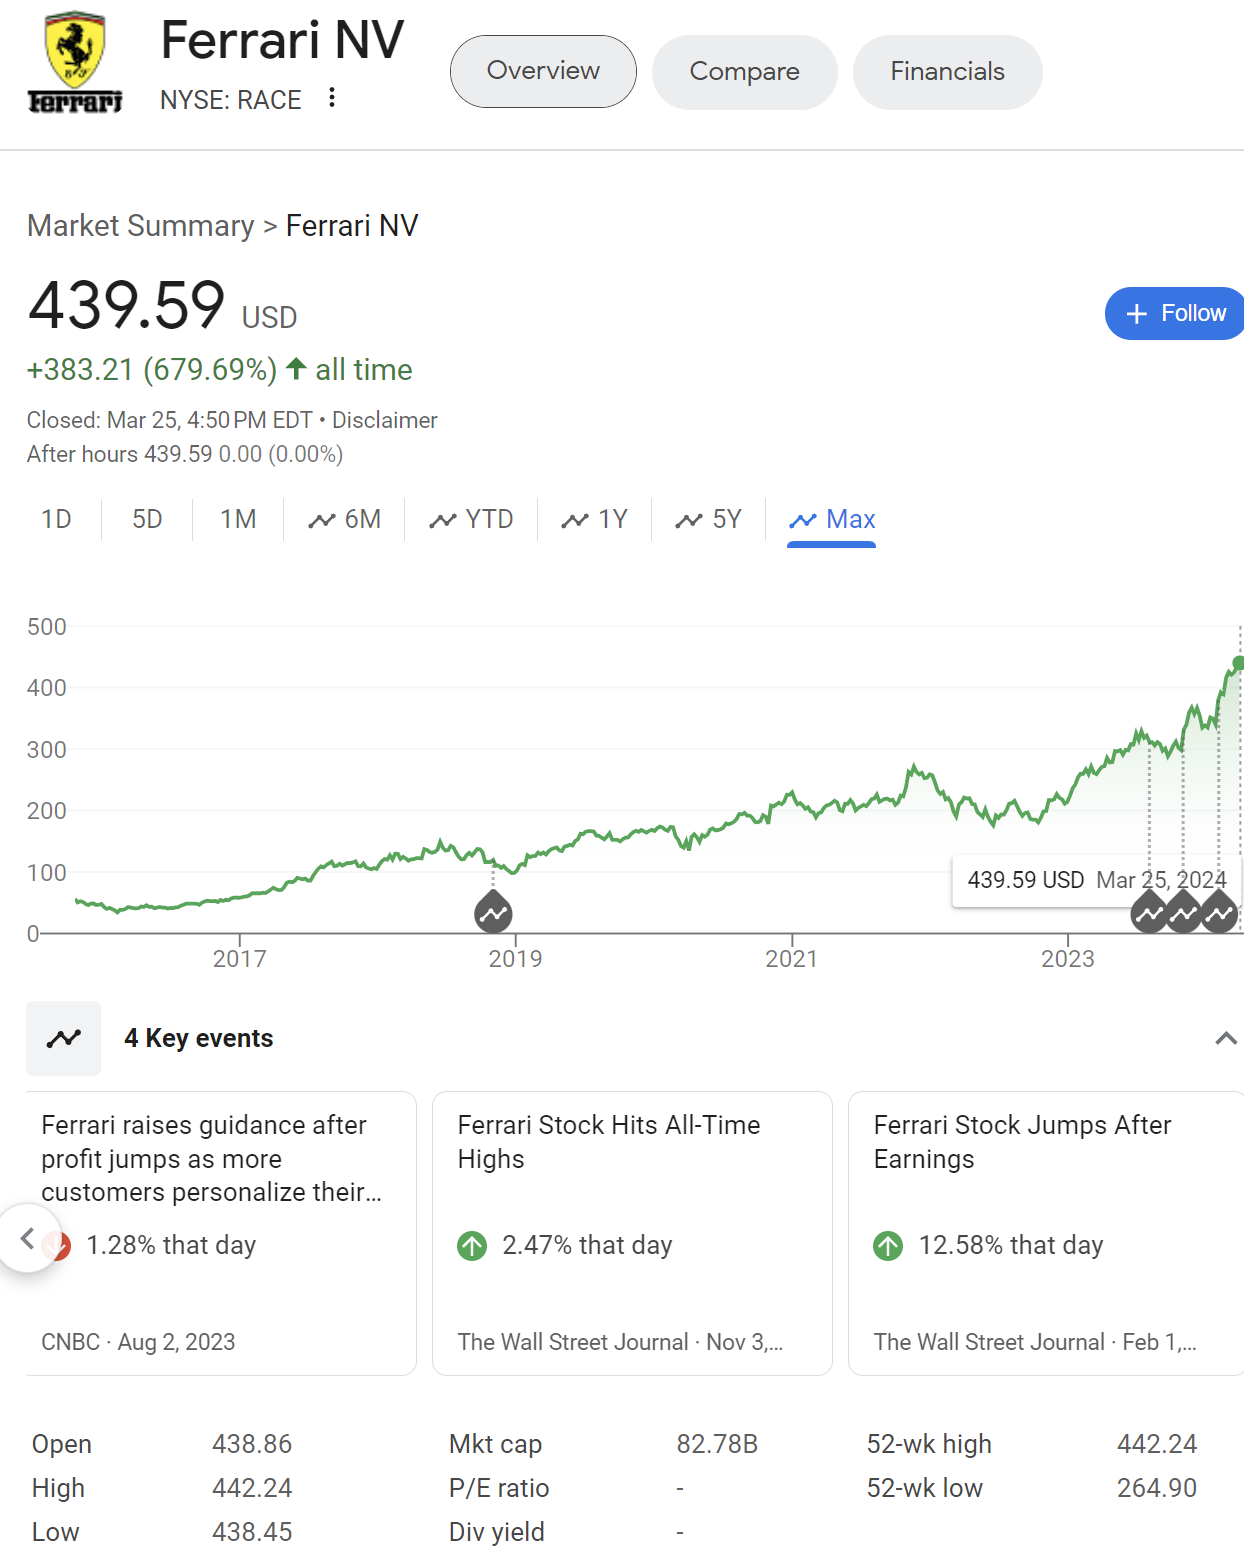
Task: Go to Market Summary breadcrumb
Action: coord(140,226)
